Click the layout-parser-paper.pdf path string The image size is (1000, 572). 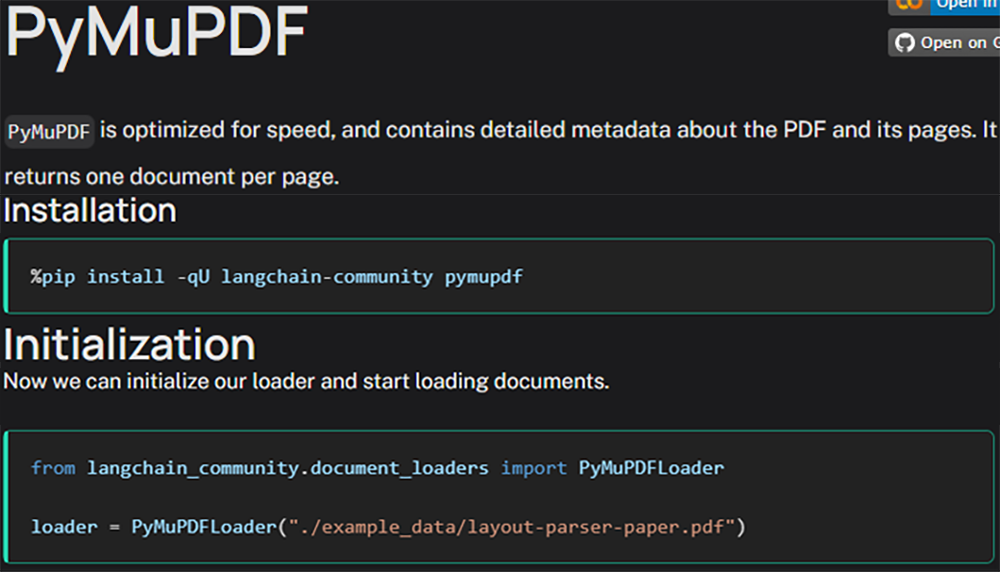512,527
